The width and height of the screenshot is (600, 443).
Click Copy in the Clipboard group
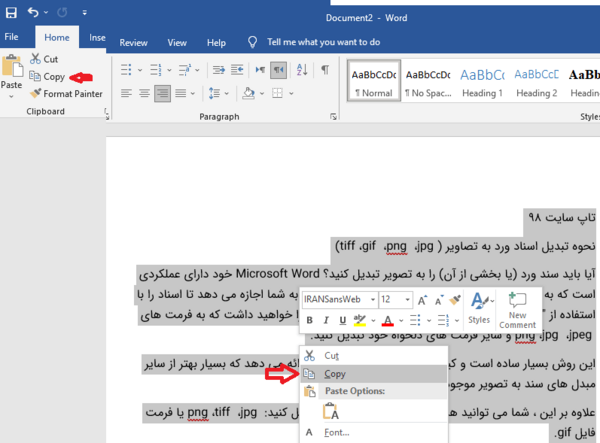point(47,77)
